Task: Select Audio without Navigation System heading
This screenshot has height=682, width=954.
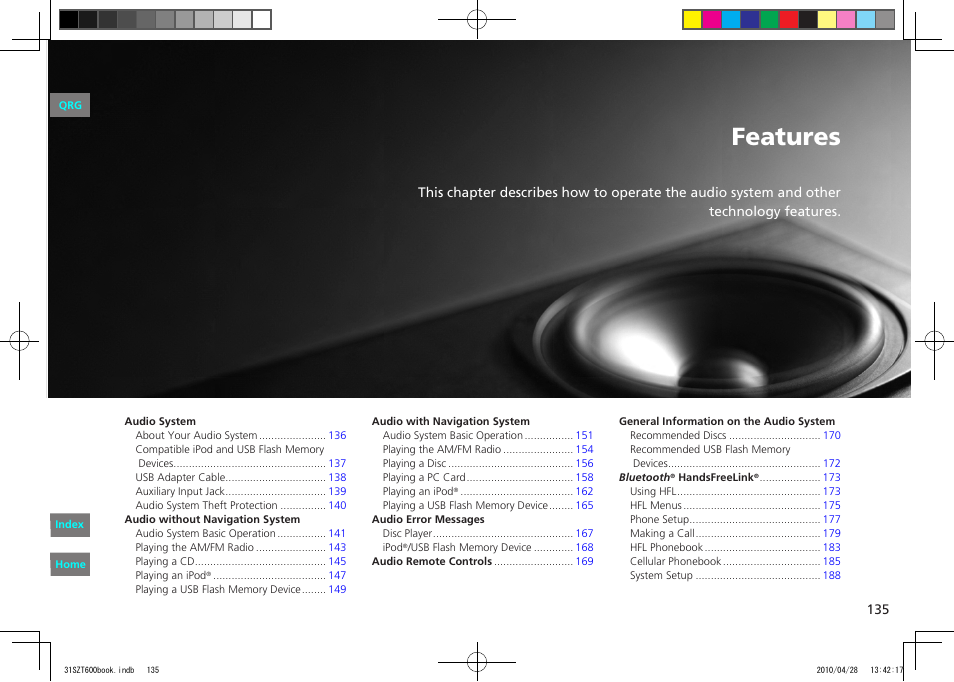Action: [x=212, y=519]
